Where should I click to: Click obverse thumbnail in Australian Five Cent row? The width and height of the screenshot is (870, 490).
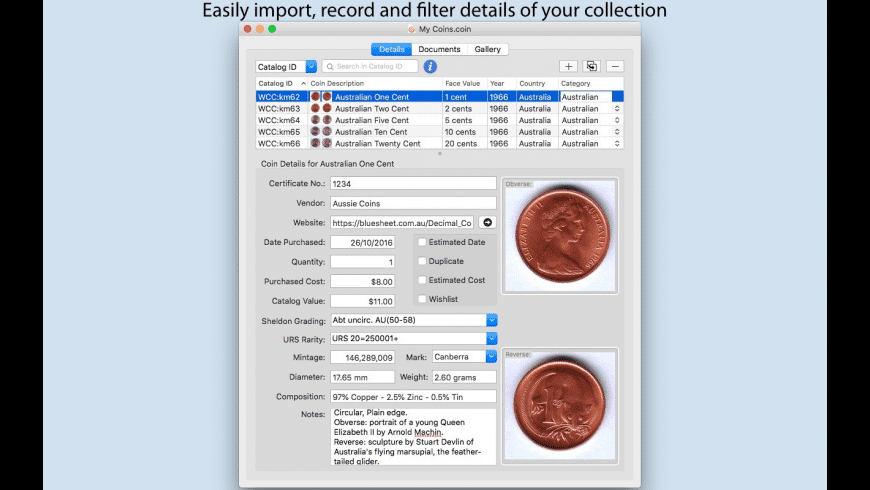315,120
